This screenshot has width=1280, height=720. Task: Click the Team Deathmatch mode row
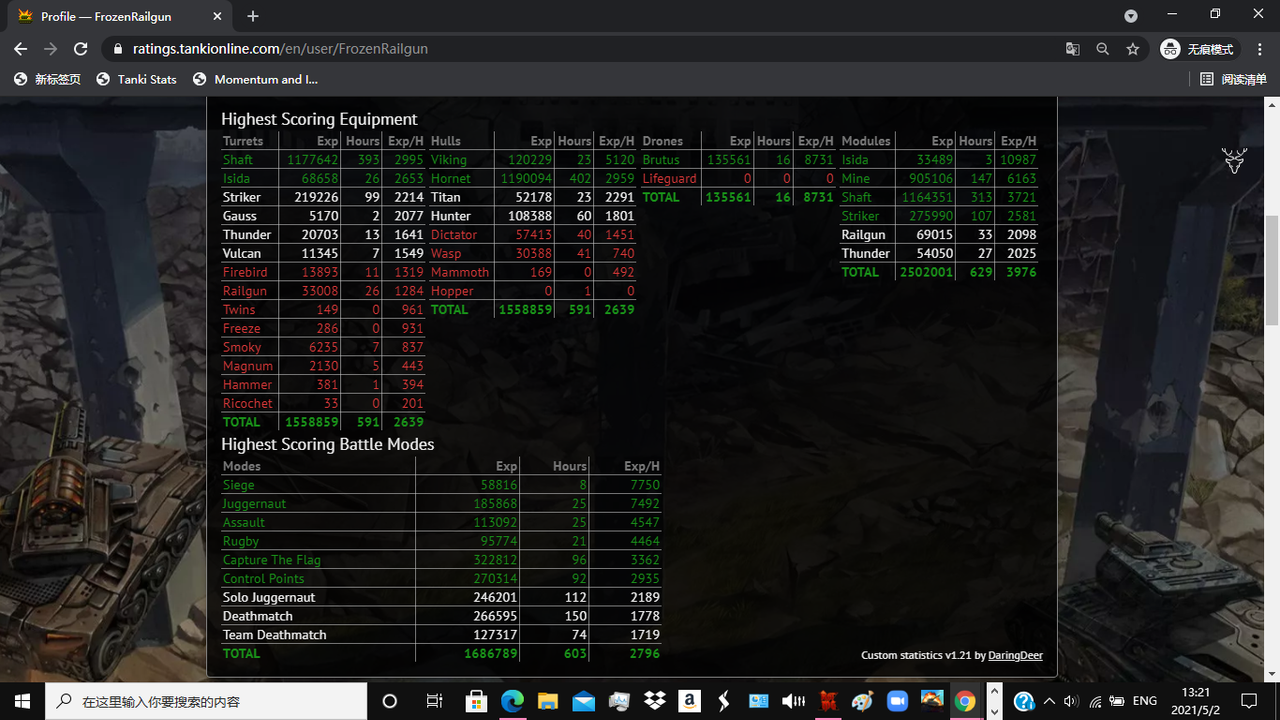441,635
